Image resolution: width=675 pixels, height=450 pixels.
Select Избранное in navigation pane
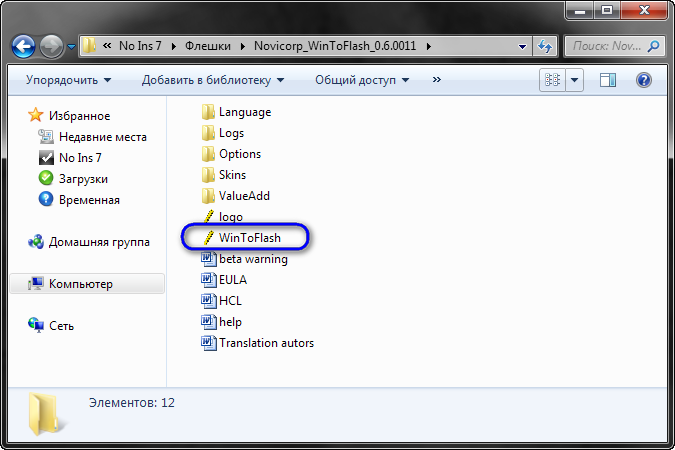[x=79, y=116]
